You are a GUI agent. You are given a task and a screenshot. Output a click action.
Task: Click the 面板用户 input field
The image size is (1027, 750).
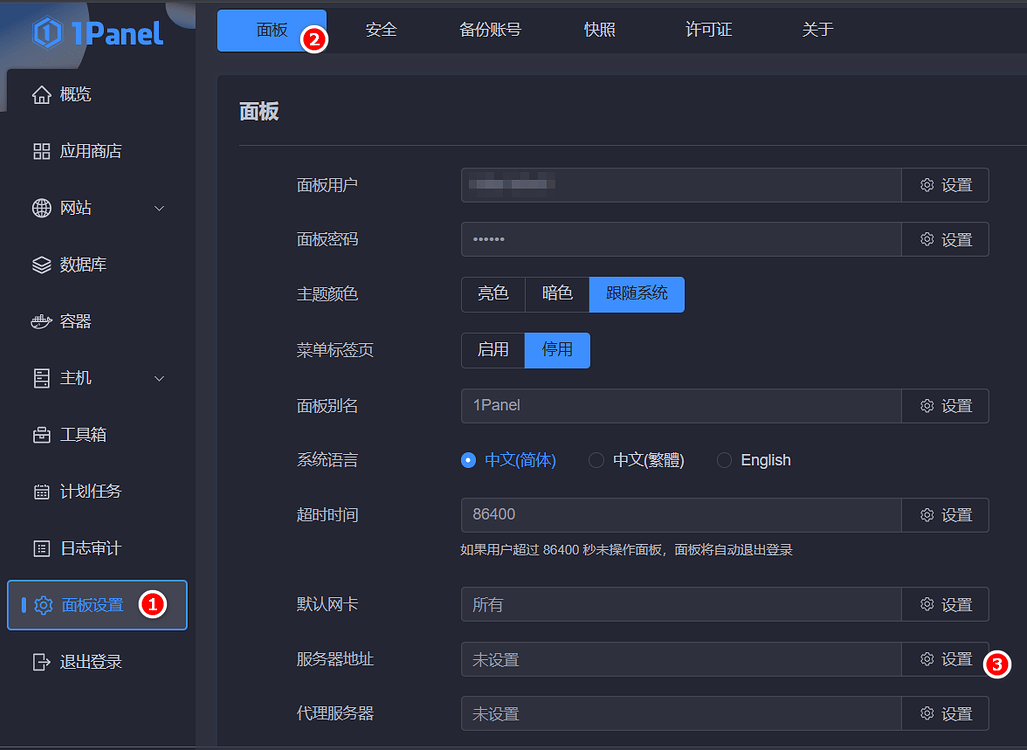point(681,185)
